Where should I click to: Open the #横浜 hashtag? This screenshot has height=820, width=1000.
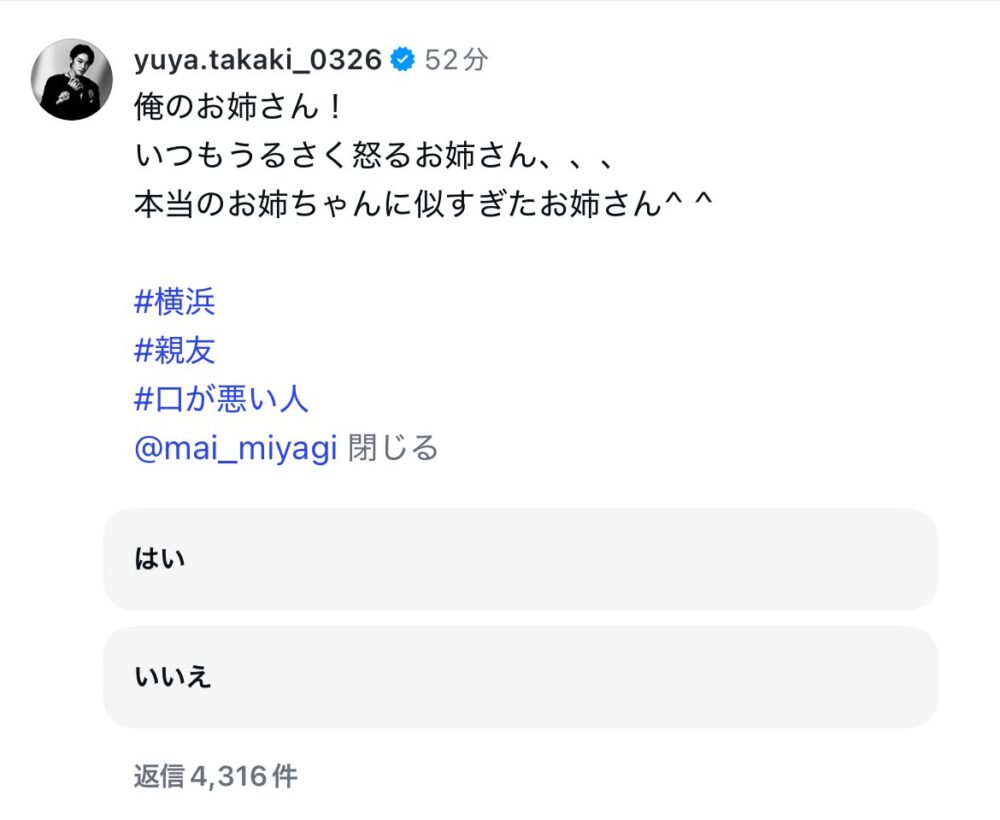175,302
